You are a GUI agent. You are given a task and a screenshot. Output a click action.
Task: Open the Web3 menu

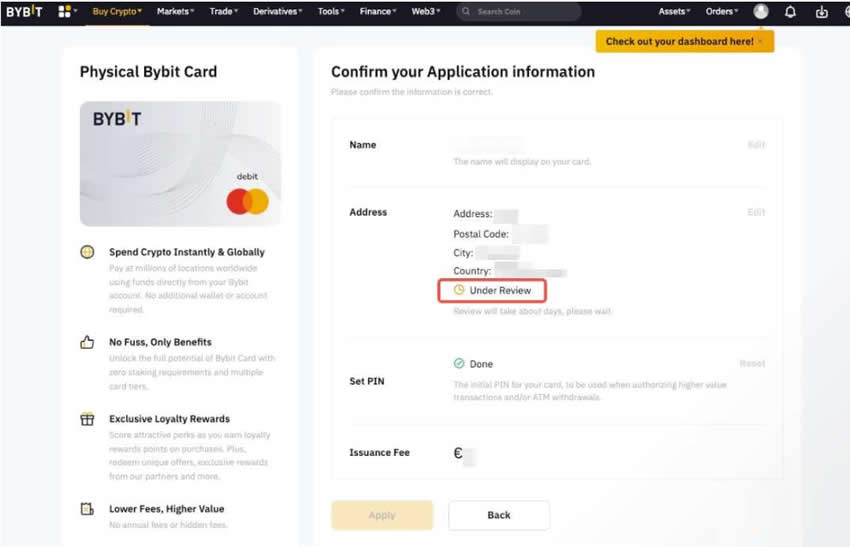coord(427,12)
